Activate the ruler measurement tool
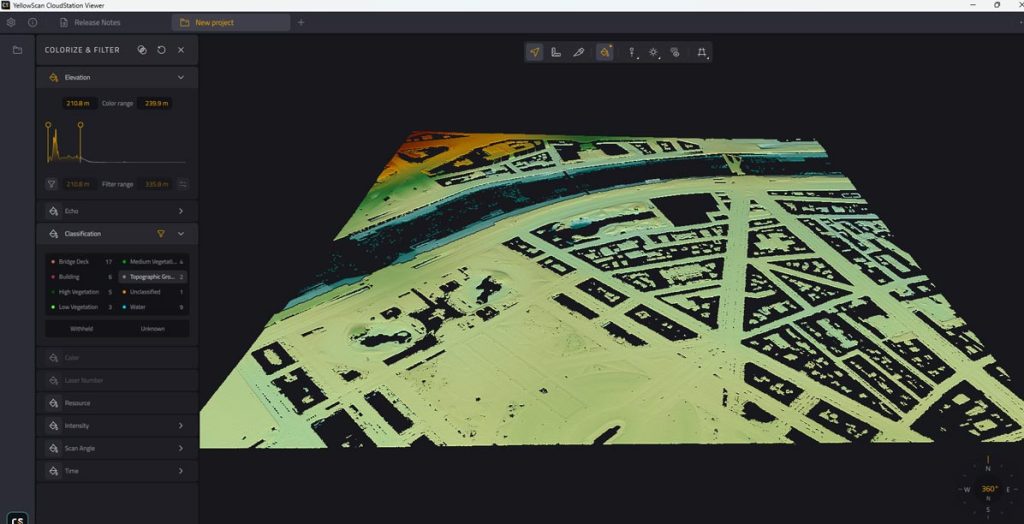The image size is (1024, 524). (556, 52)
